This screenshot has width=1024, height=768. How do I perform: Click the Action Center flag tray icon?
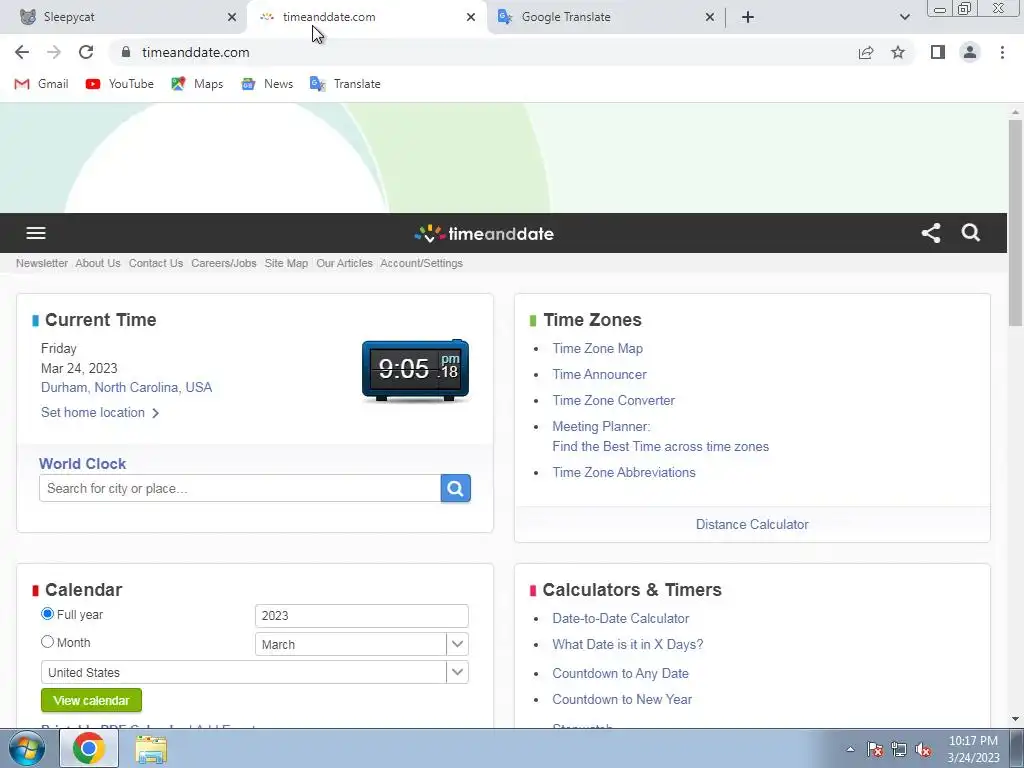click(875, 750)
